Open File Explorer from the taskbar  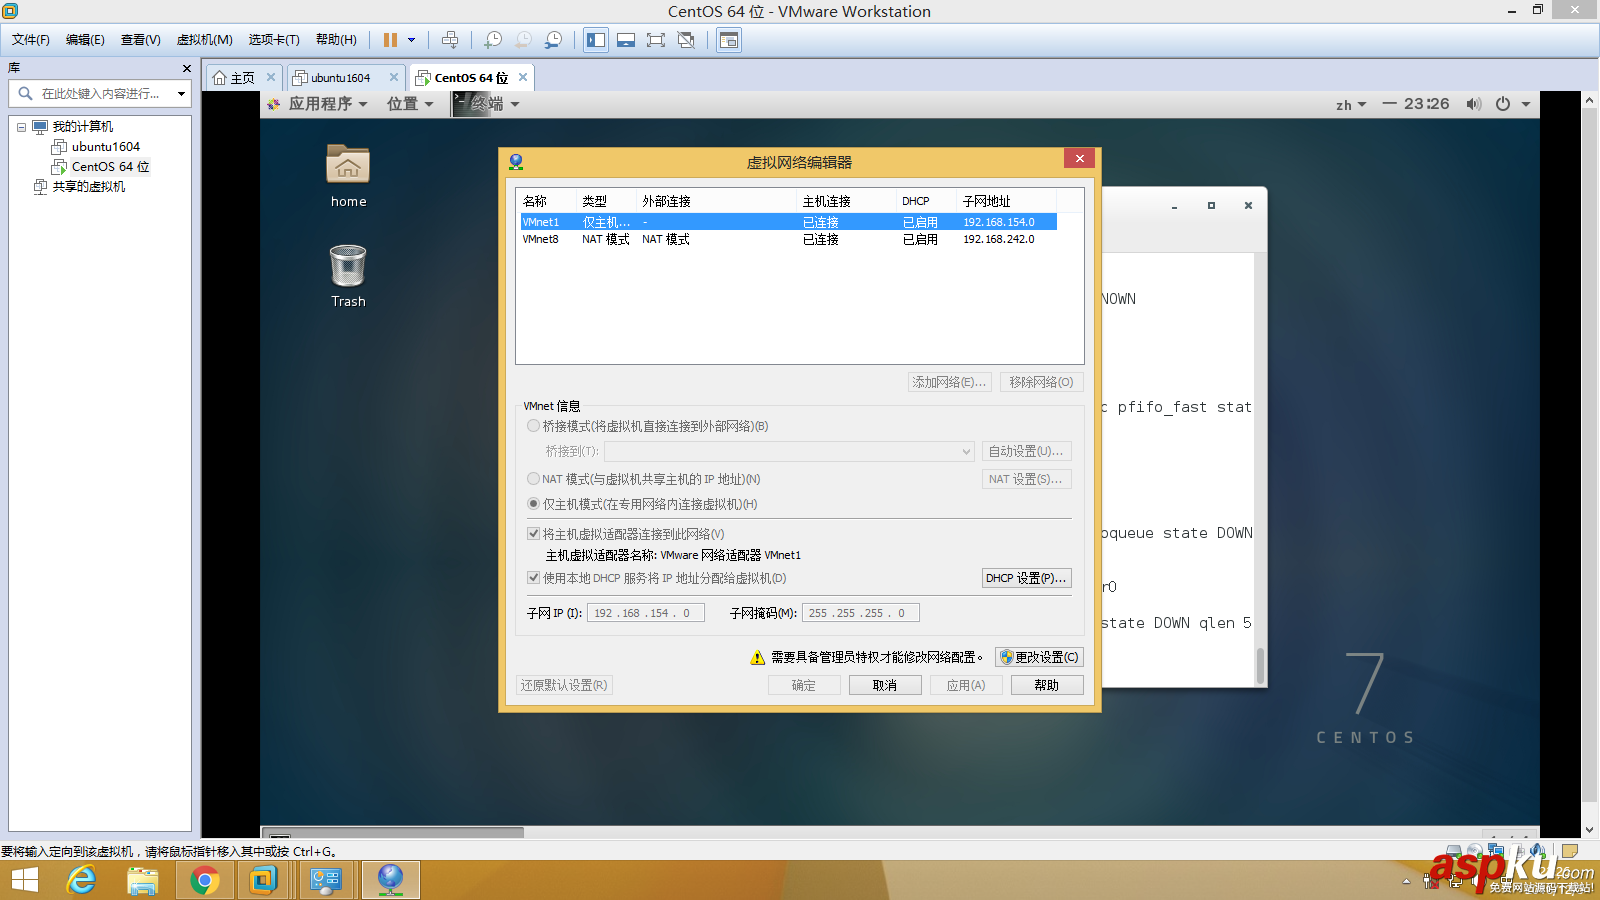[x=143, y=880]
